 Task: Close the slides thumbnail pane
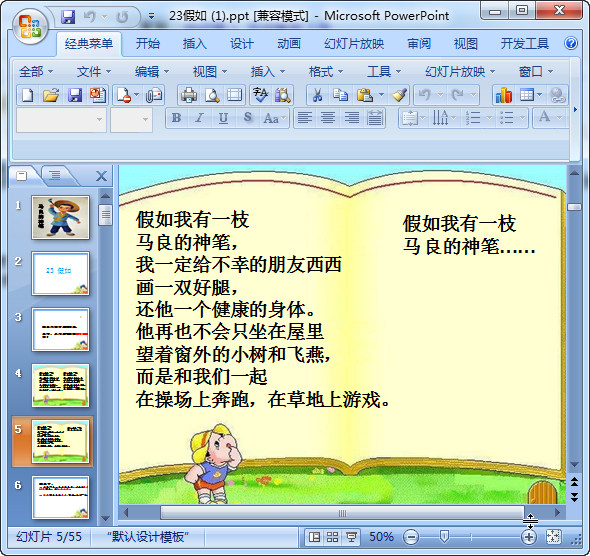point(101,176)
